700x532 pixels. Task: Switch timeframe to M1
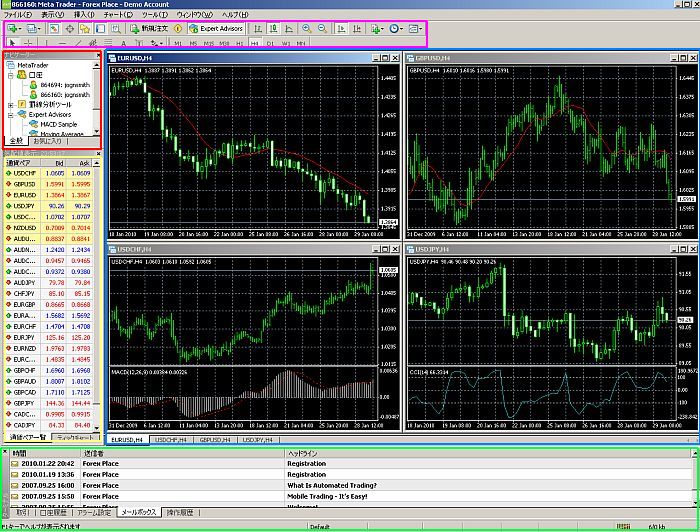pos(178,43)
